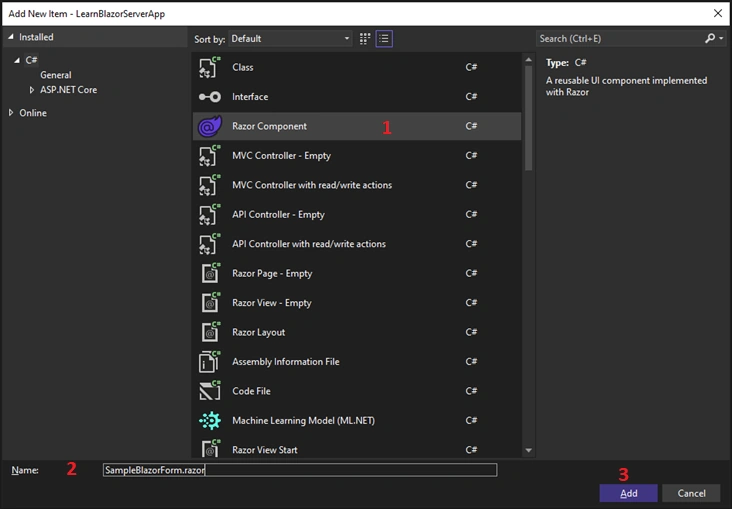
Task: Close the Add New Item dialog
Action: [x=718, y=14]
